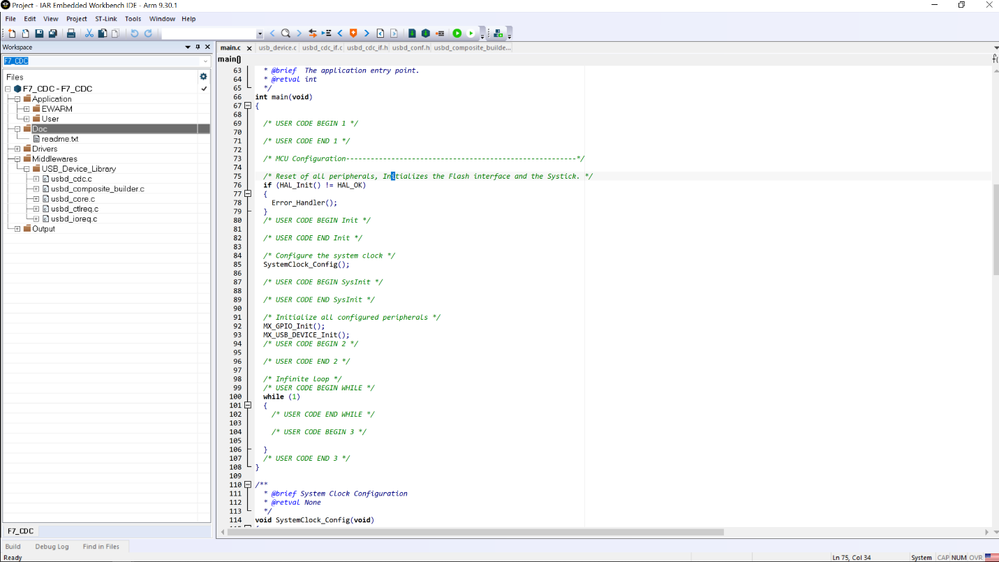Image resolution: width=999 pixels, height=562 pixels.
Task: Toggle bookmark with the orange bookmark icon
Action: pyautogui.click(x=353, y=33)
